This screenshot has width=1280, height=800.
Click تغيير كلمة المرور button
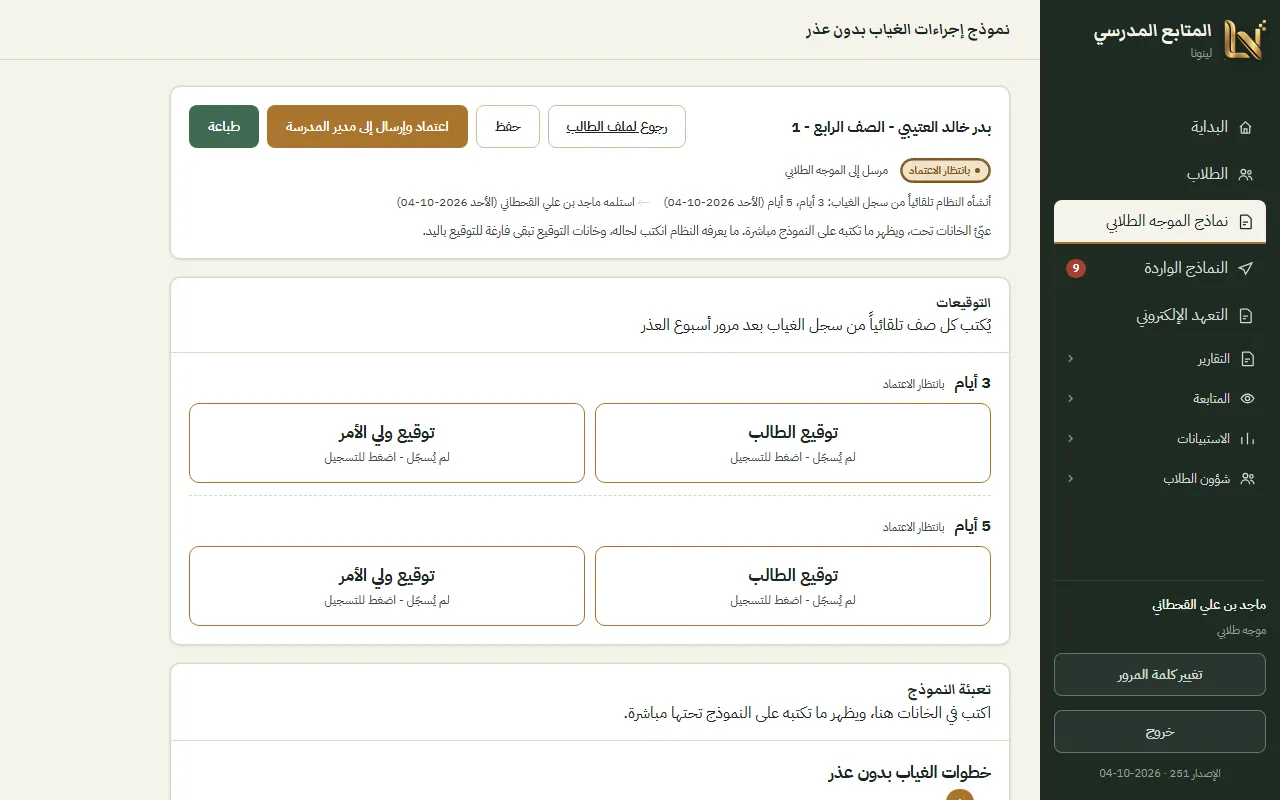(x=1160, y=675)
